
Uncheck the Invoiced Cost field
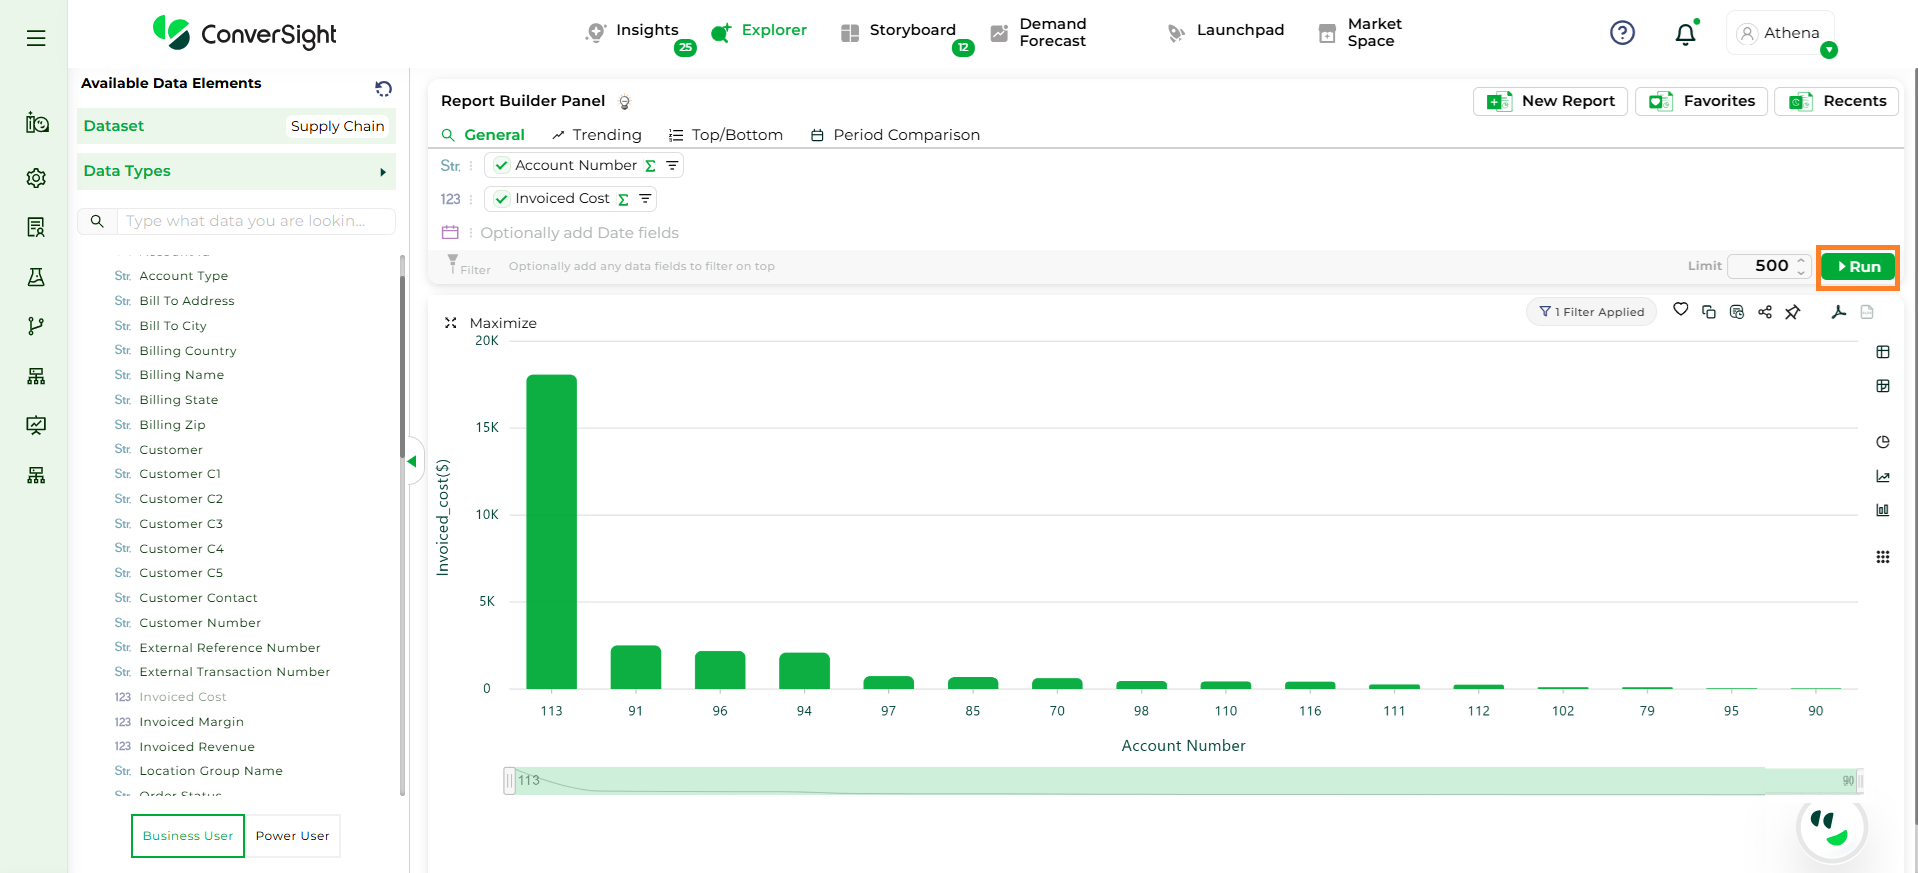[502, 199]
